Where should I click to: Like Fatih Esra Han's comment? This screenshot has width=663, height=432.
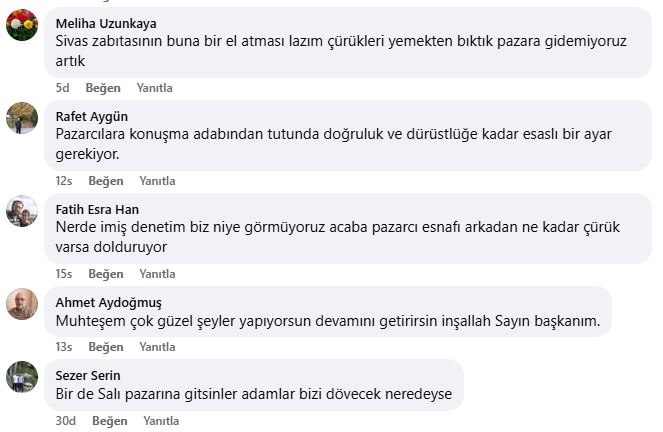106,274
